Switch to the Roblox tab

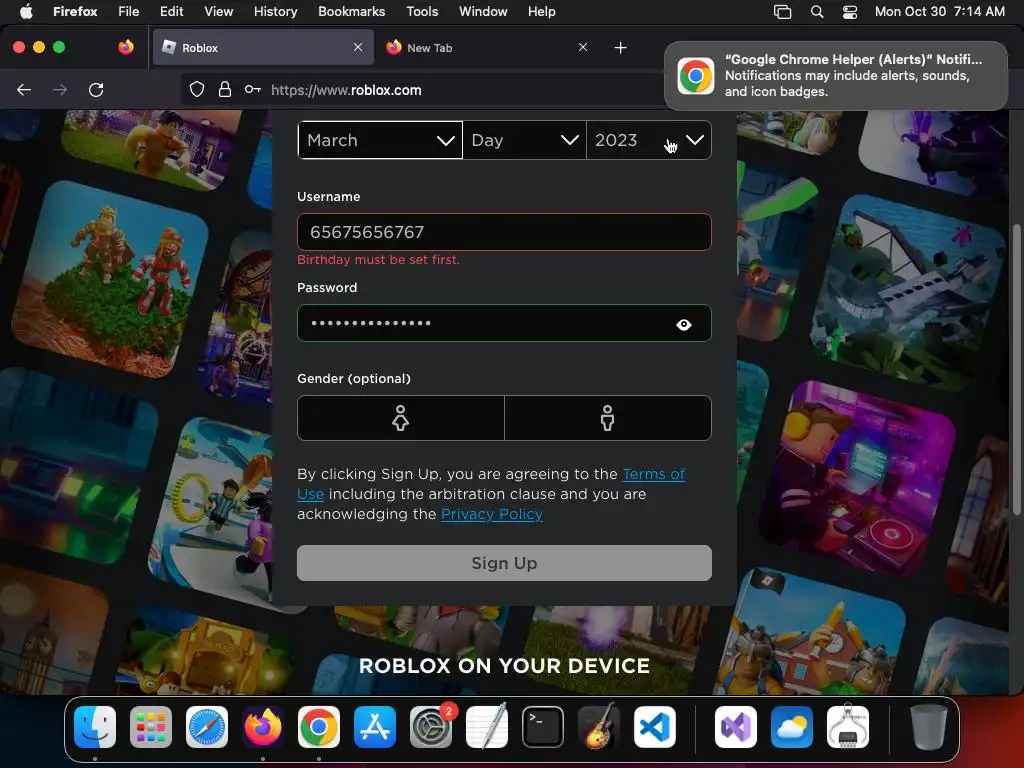(x=263, y=47)
